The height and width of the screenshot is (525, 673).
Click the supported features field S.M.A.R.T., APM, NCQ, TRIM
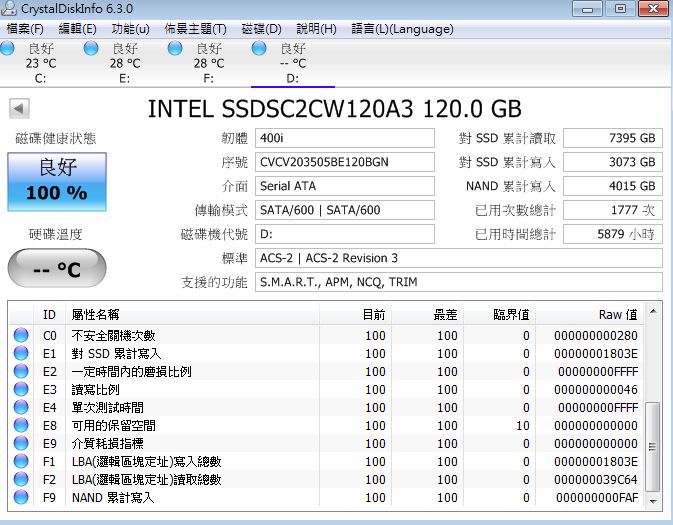point(459,282)
